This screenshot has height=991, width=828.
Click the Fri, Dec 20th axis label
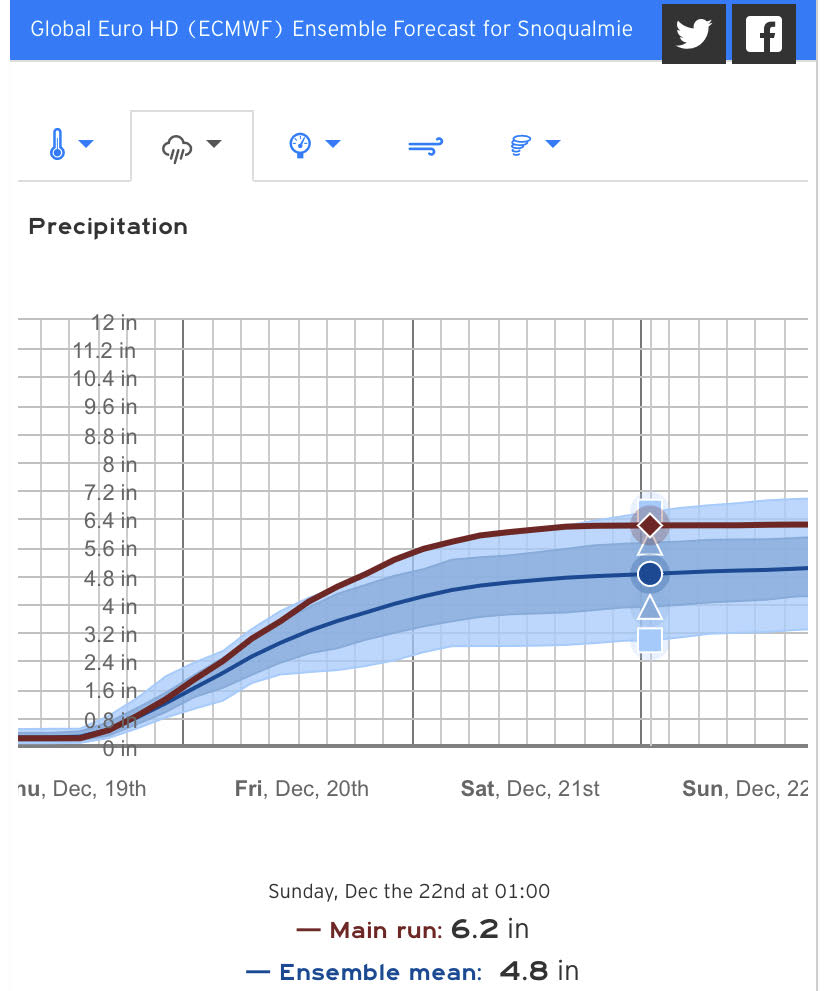[302, 789]
